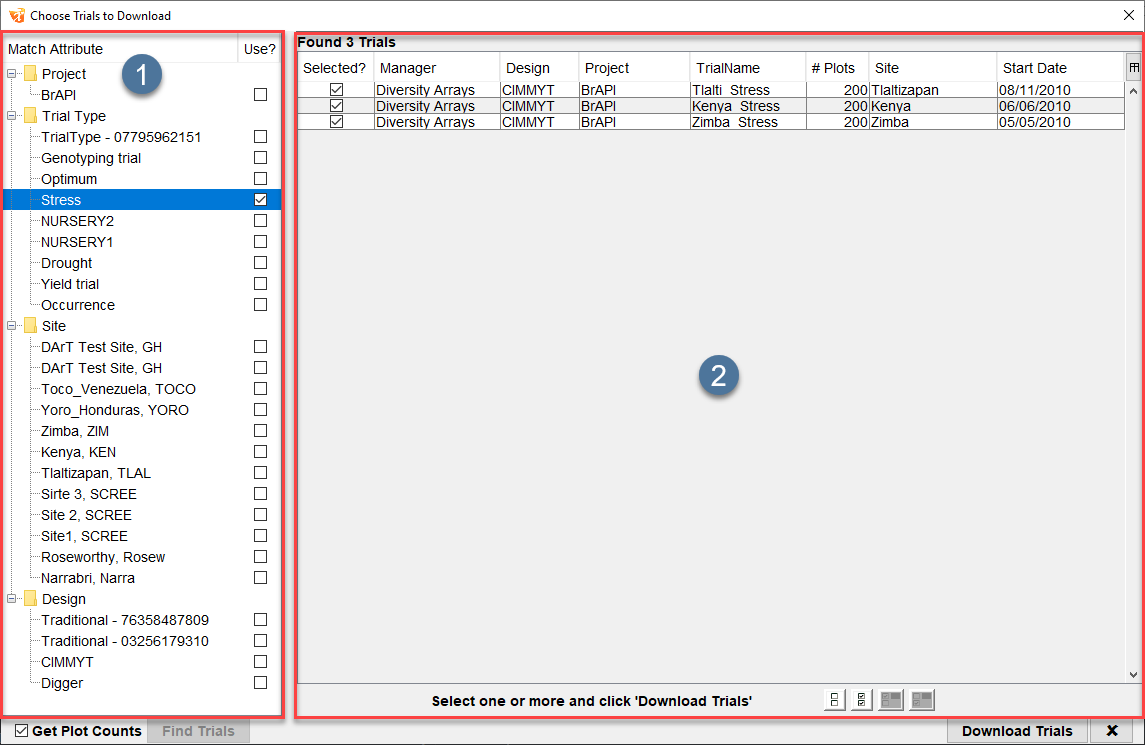Uncheck the Stress trial type checkbox
Viewport: 1145px width, 745px height.
pyautogui.click(x=260, y=200)
